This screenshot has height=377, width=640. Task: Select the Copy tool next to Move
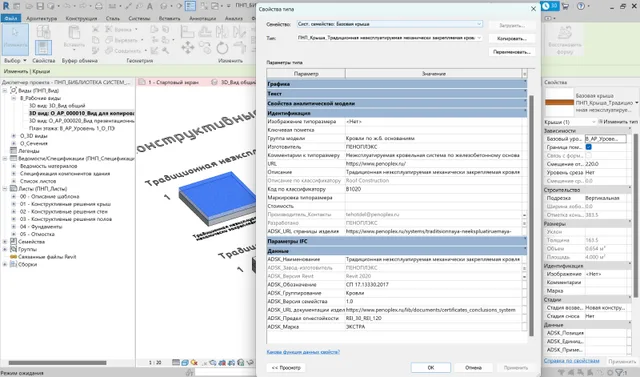pos(205,48)
